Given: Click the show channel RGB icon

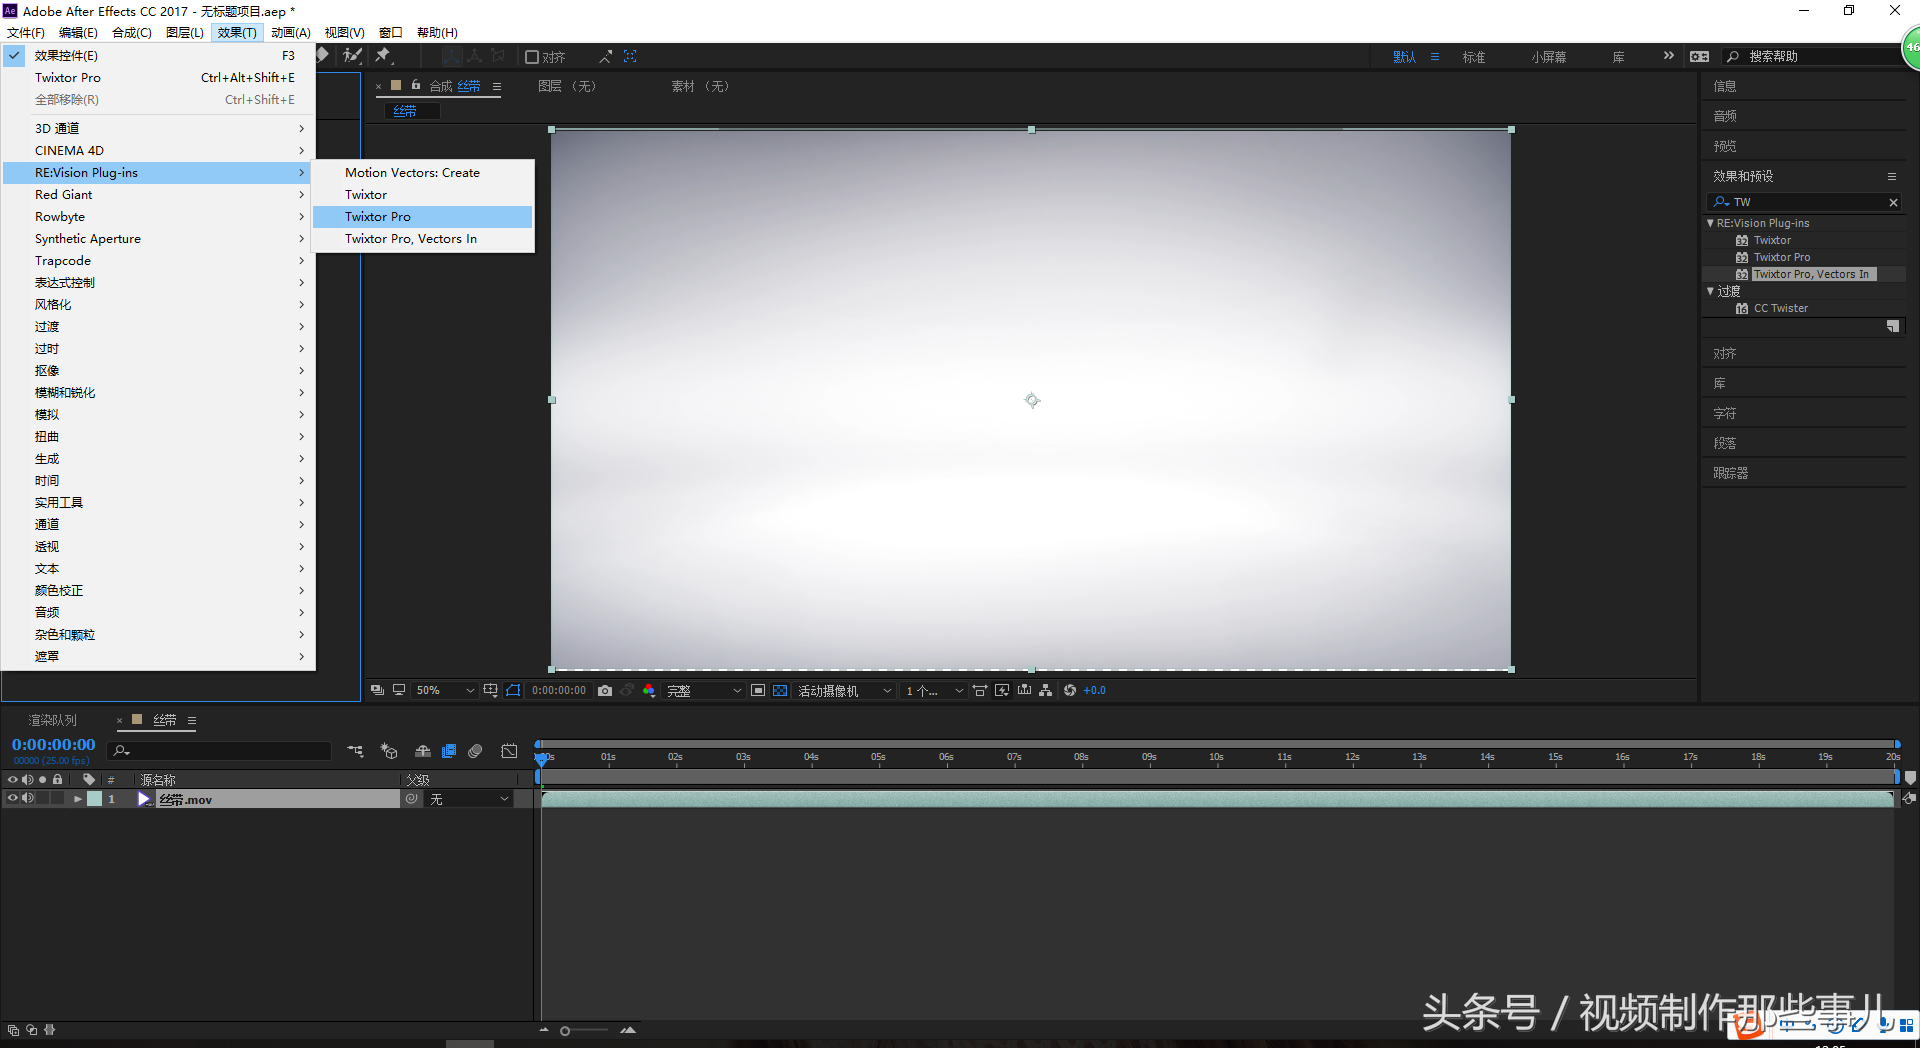Looking at the screenshot, I should [x=649, y=690].
